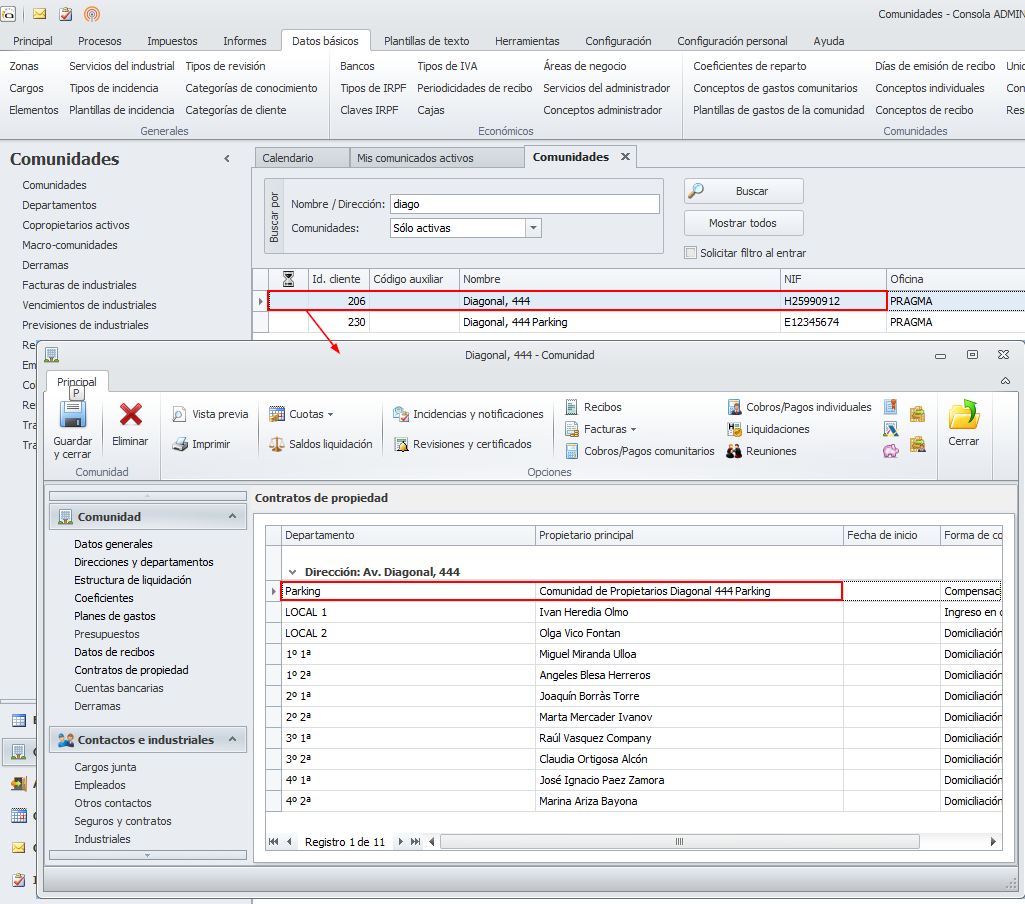Click the red Eliminar X icon

click(x=130, y=416)
